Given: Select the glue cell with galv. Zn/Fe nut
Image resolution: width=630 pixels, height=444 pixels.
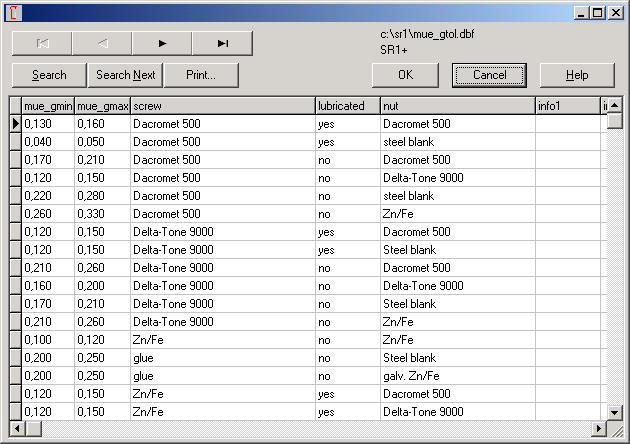Looking at the screenshot, I should 222,376.
